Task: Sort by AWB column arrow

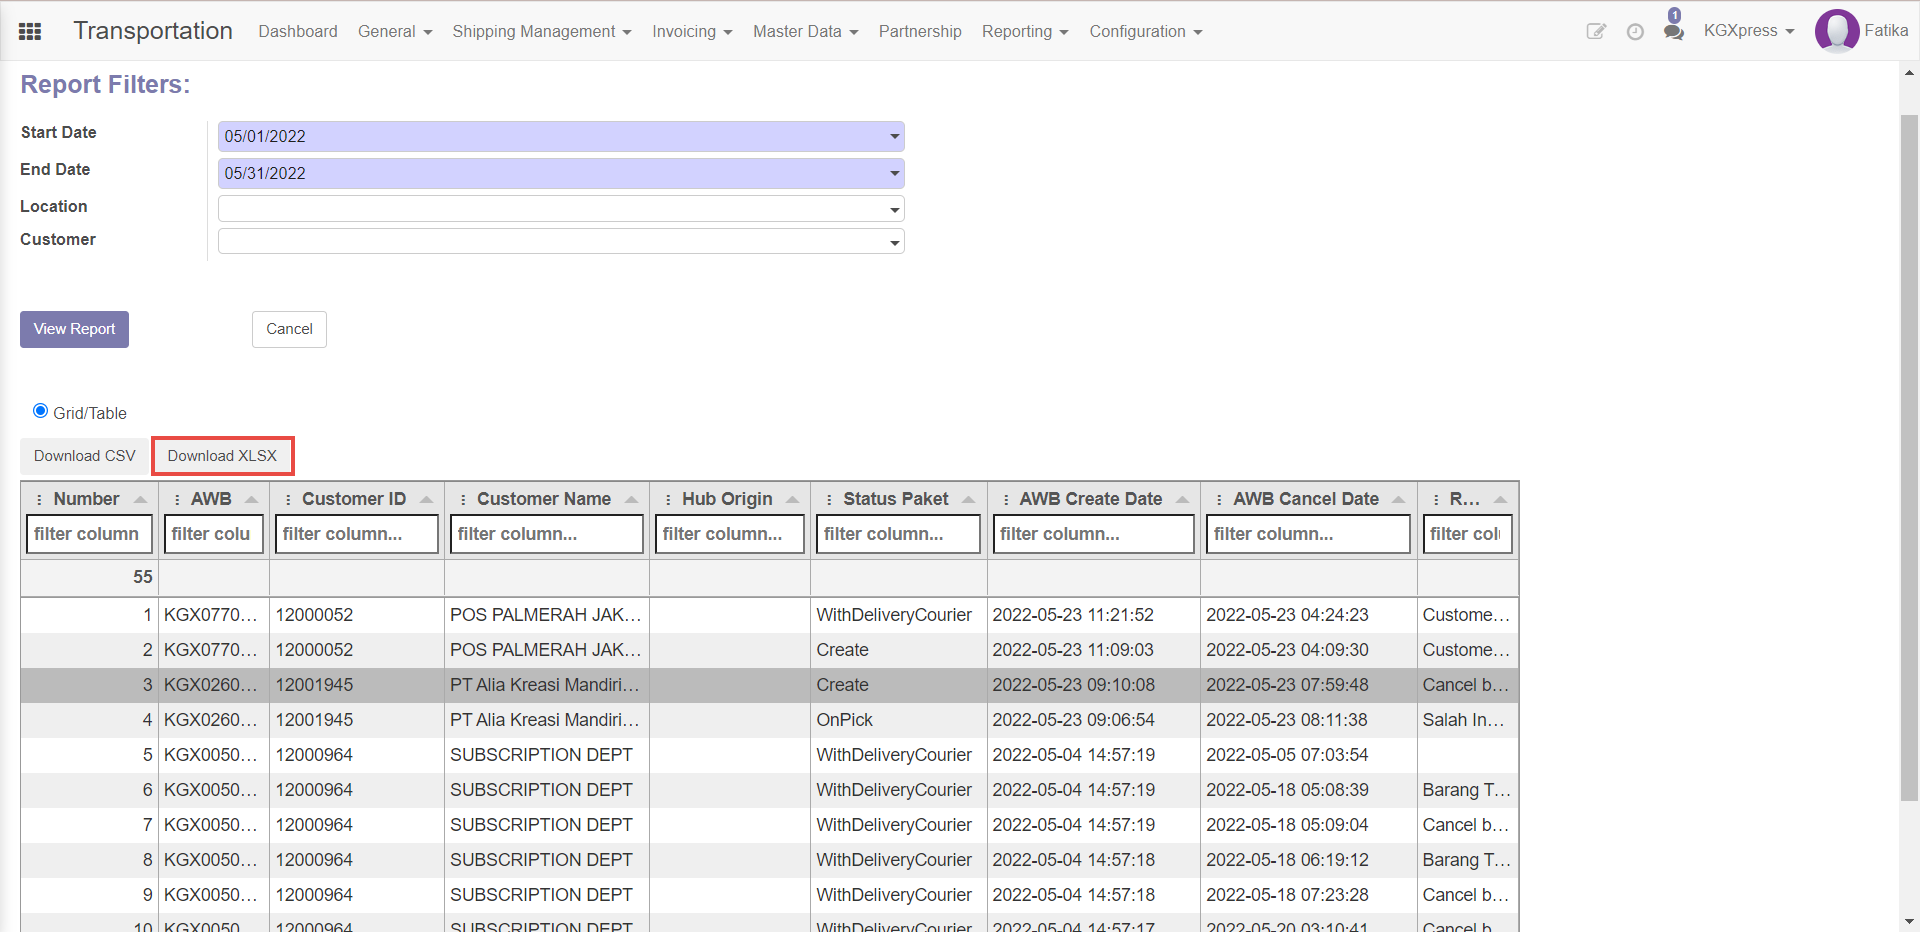Action: point(251,499)
